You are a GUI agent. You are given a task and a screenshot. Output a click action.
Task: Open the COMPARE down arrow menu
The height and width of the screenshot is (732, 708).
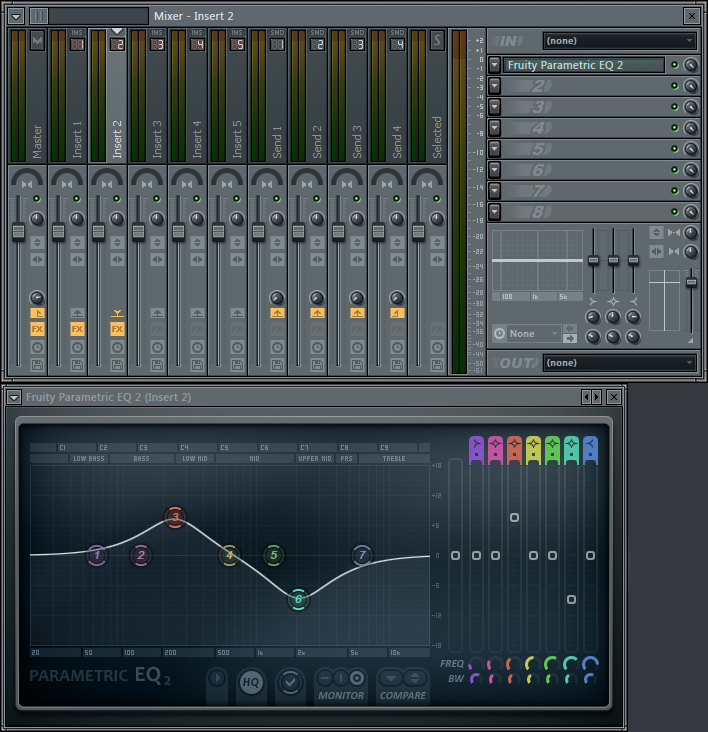391,677
